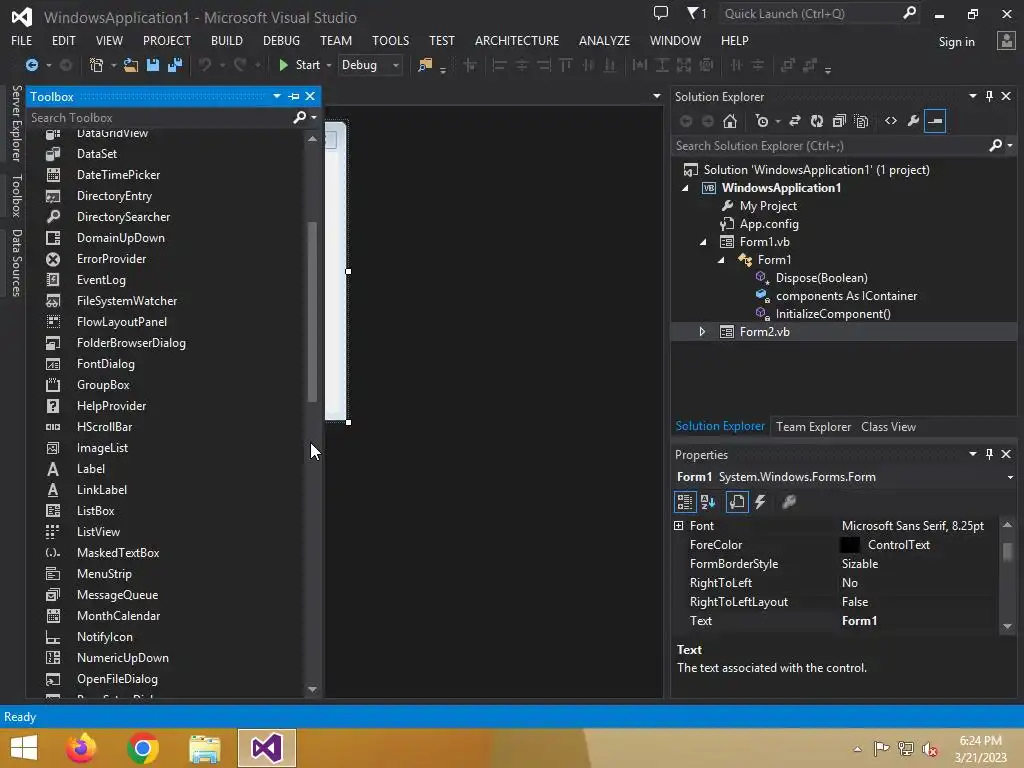
Task: Expand the Form2.vb node
Action: click(x=703, y=332)
